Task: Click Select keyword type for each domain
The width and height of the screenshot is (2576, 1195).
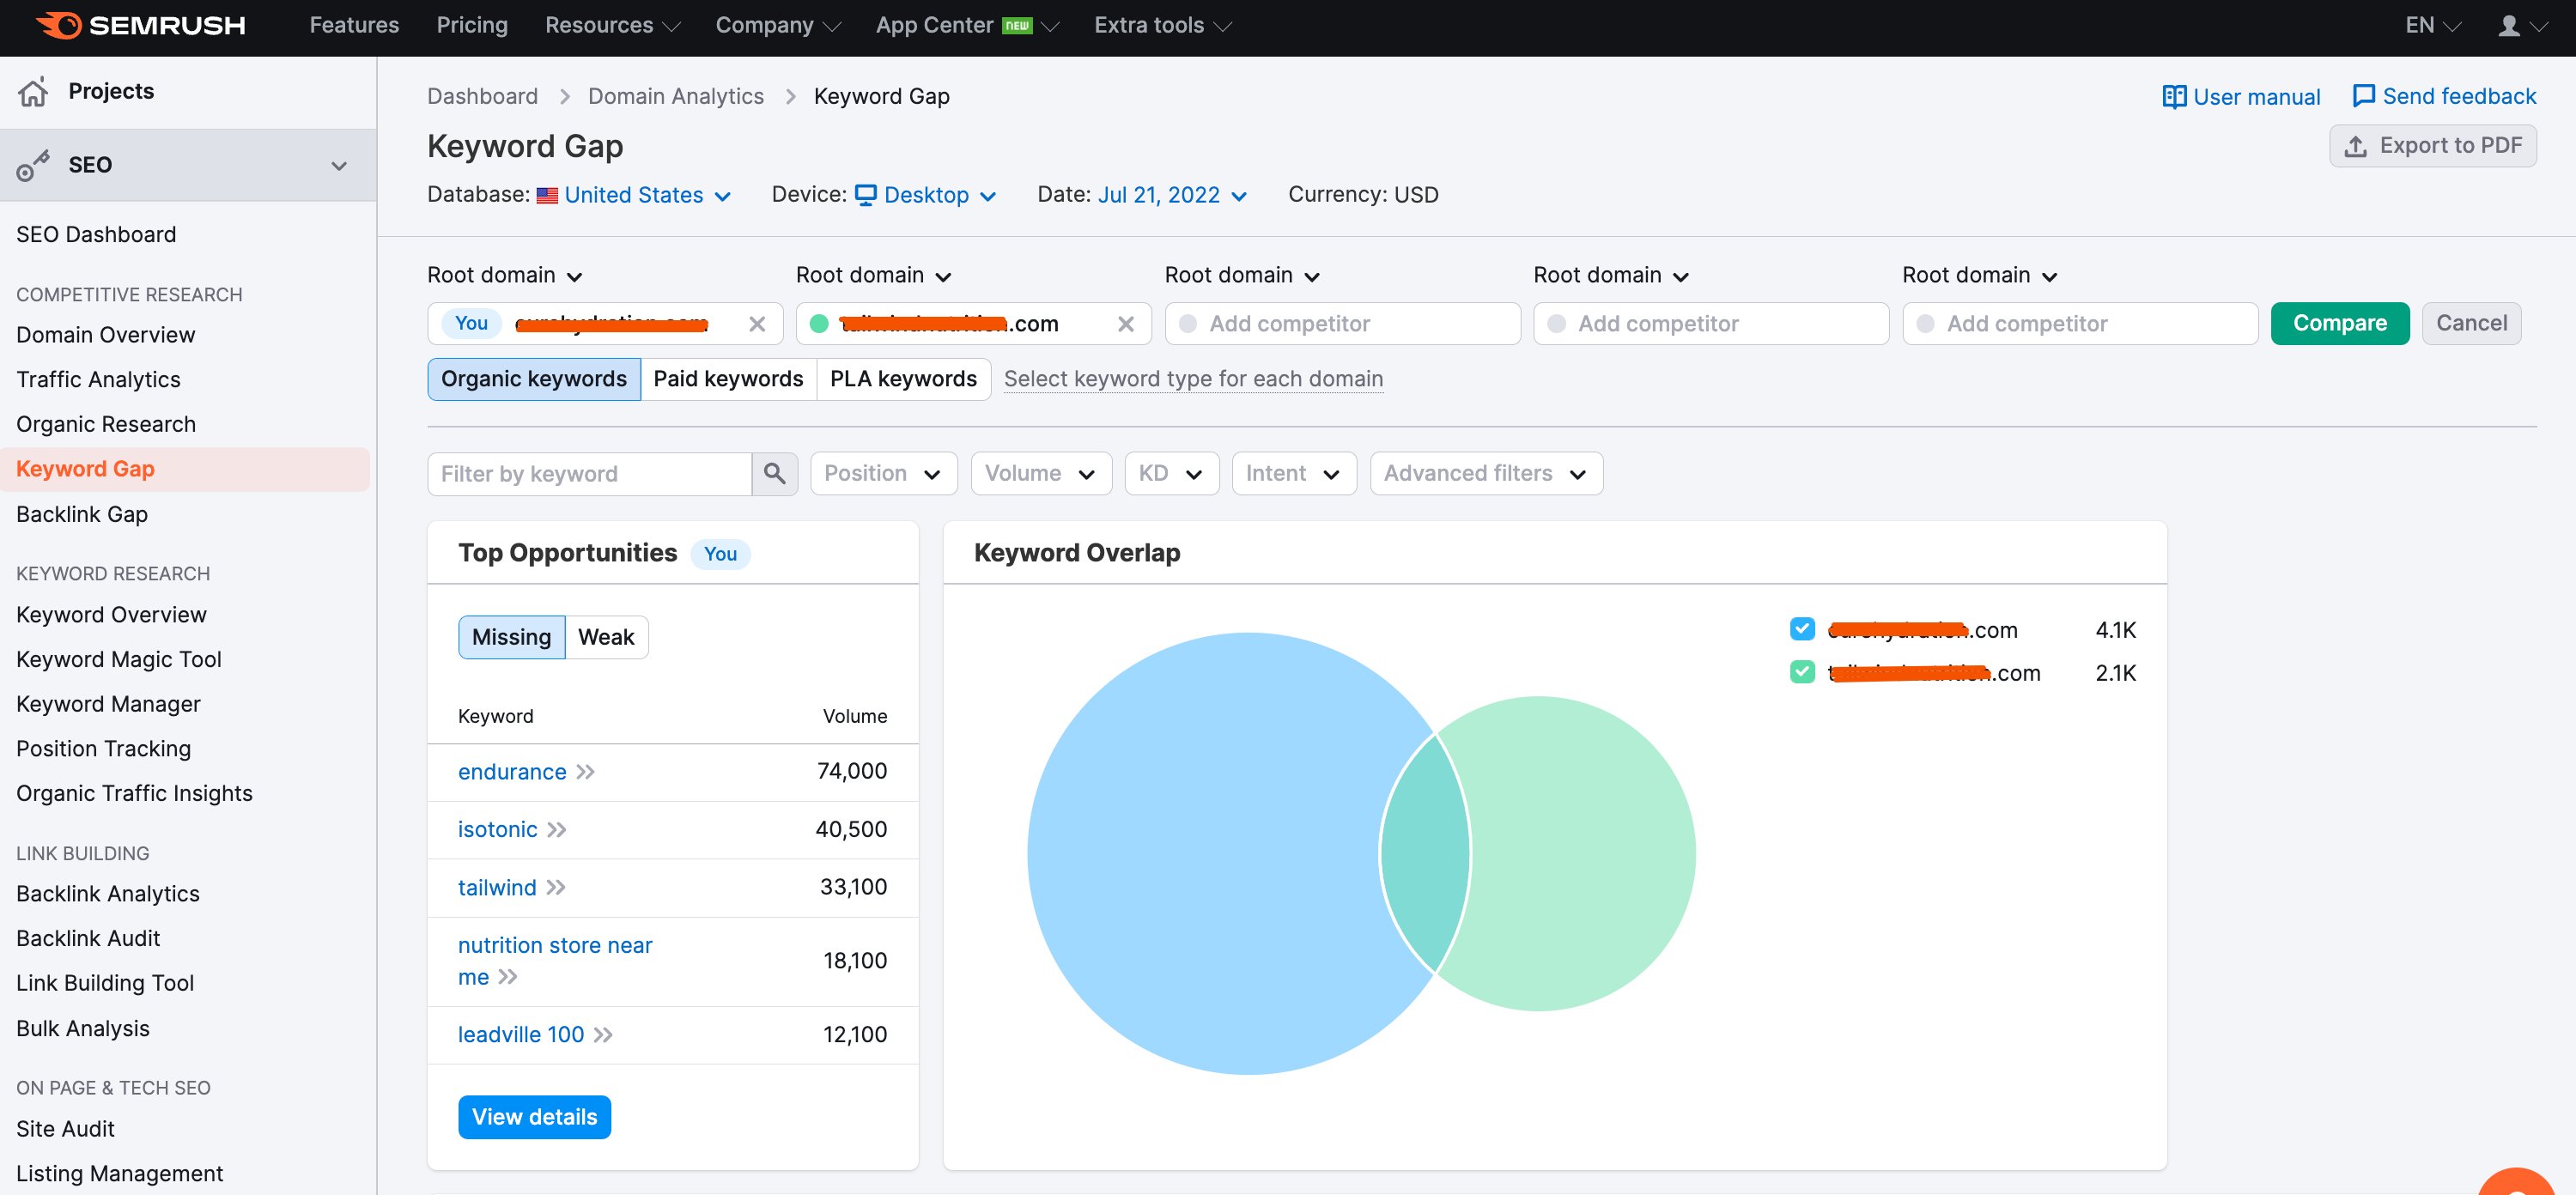Action: pos(1193,379)
